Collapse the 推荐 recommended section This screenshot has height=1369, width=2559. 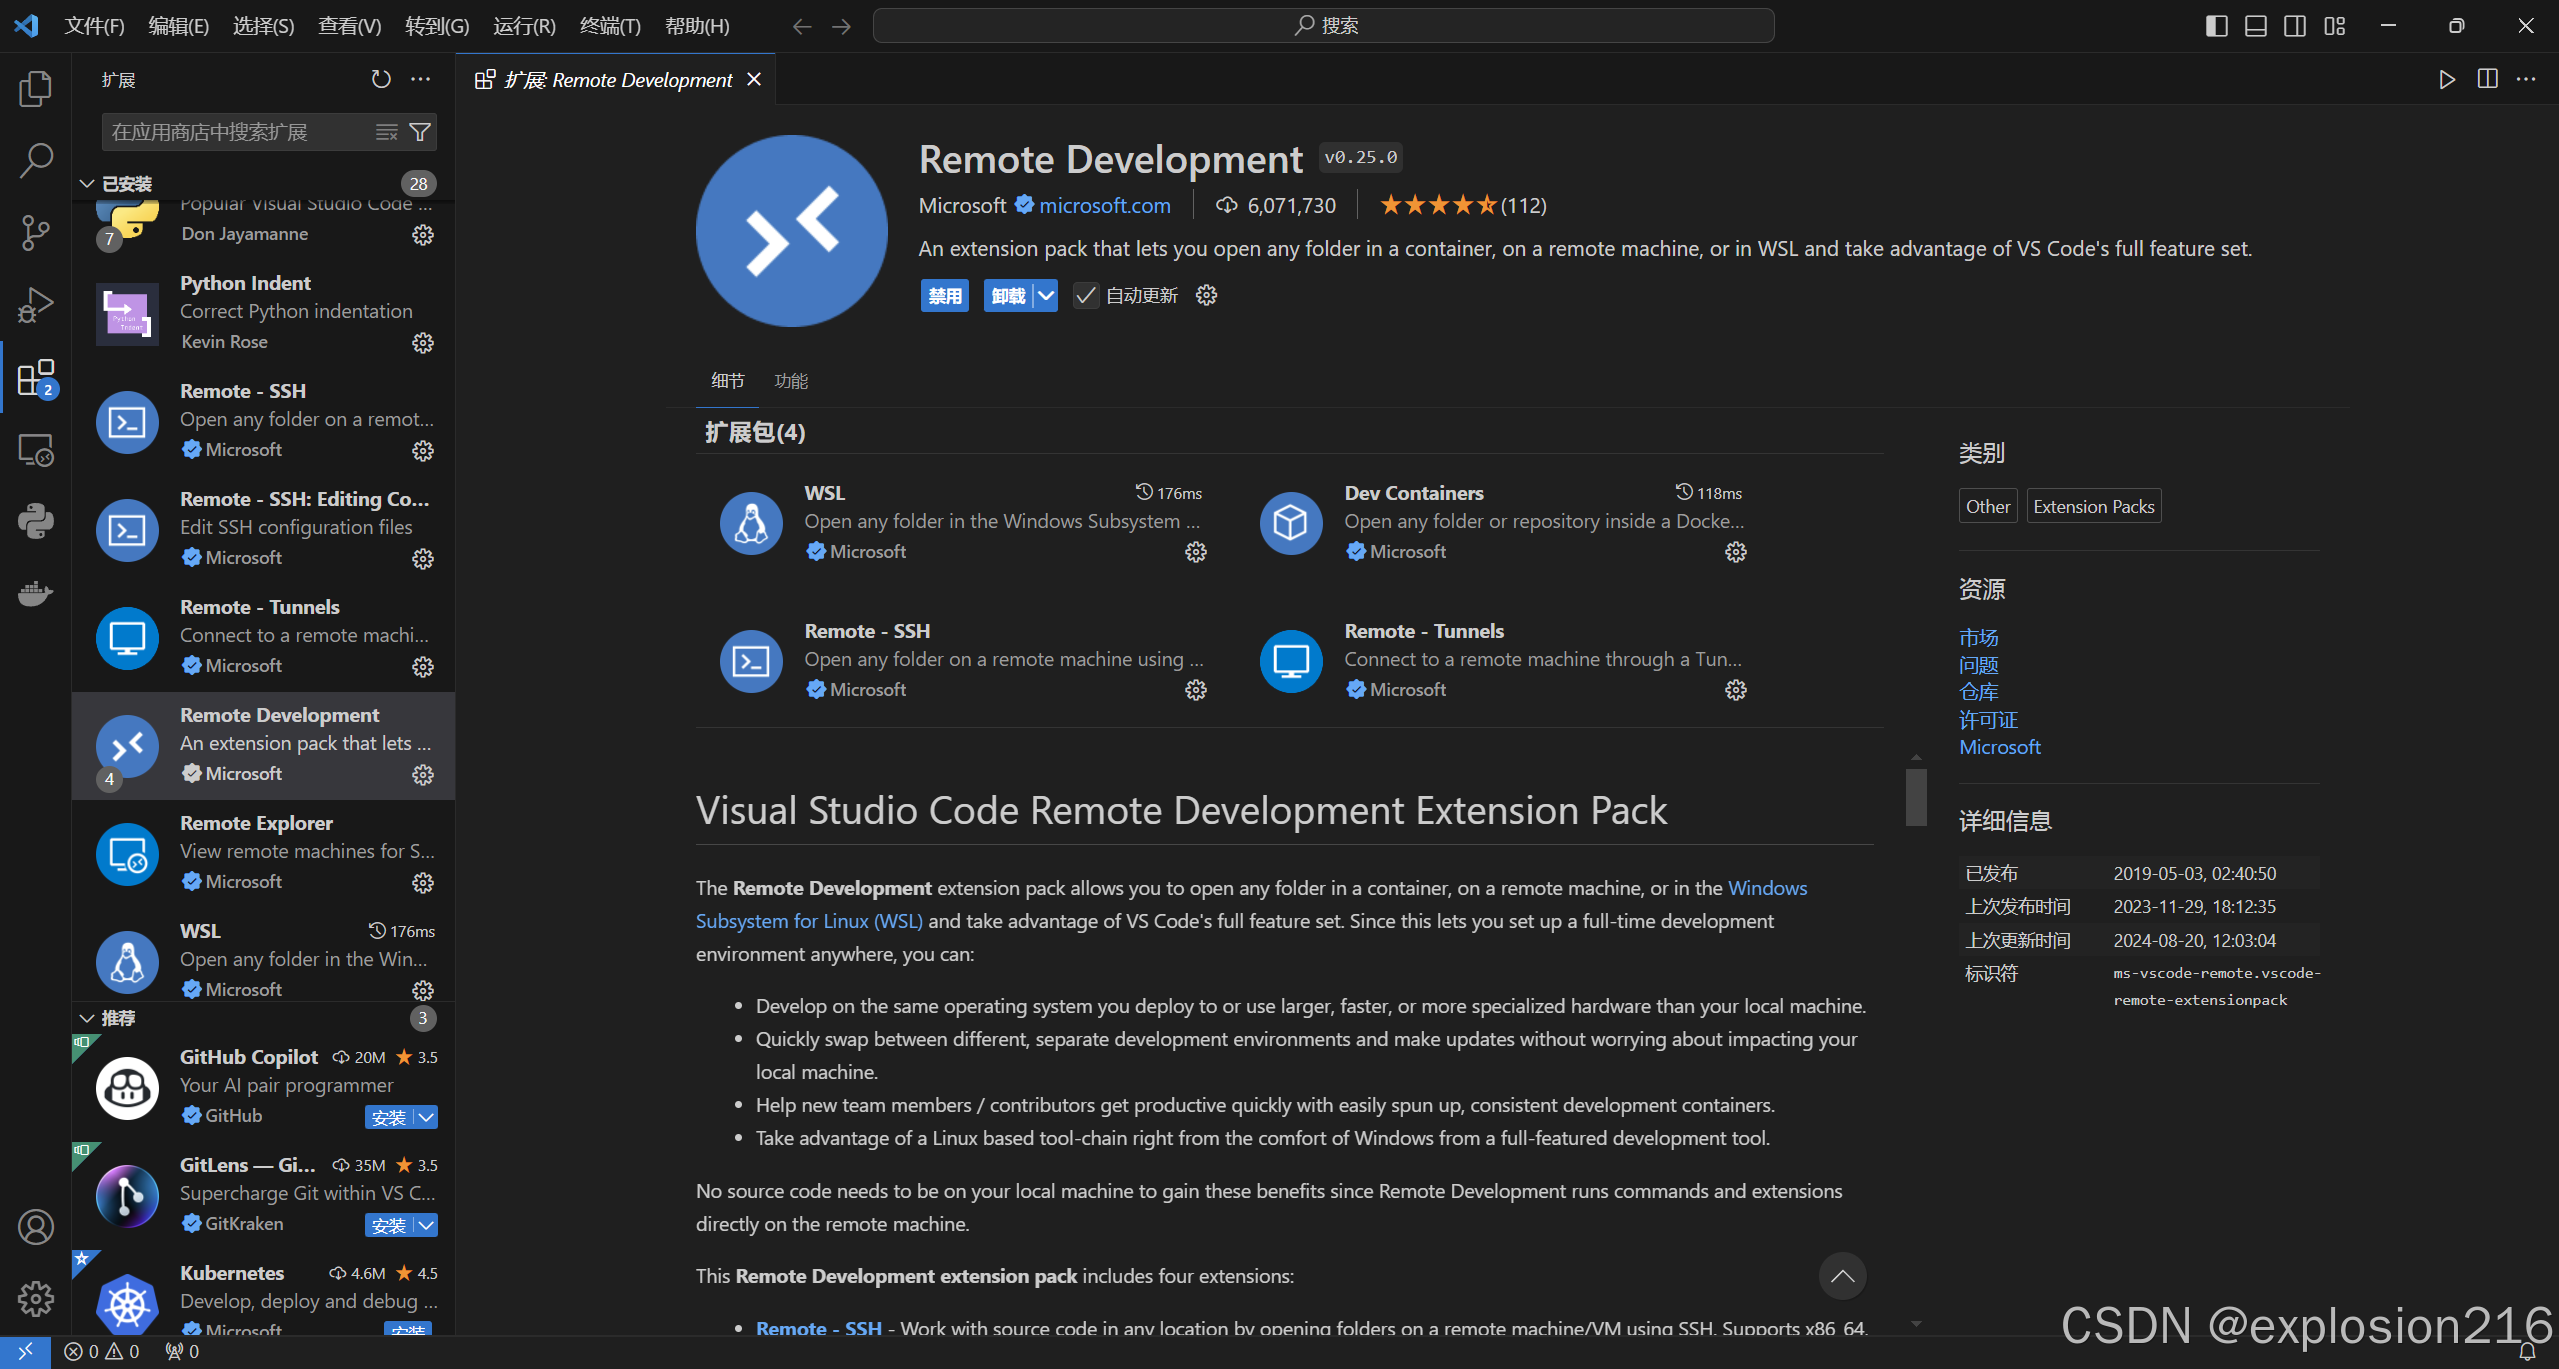(87, 1018)
